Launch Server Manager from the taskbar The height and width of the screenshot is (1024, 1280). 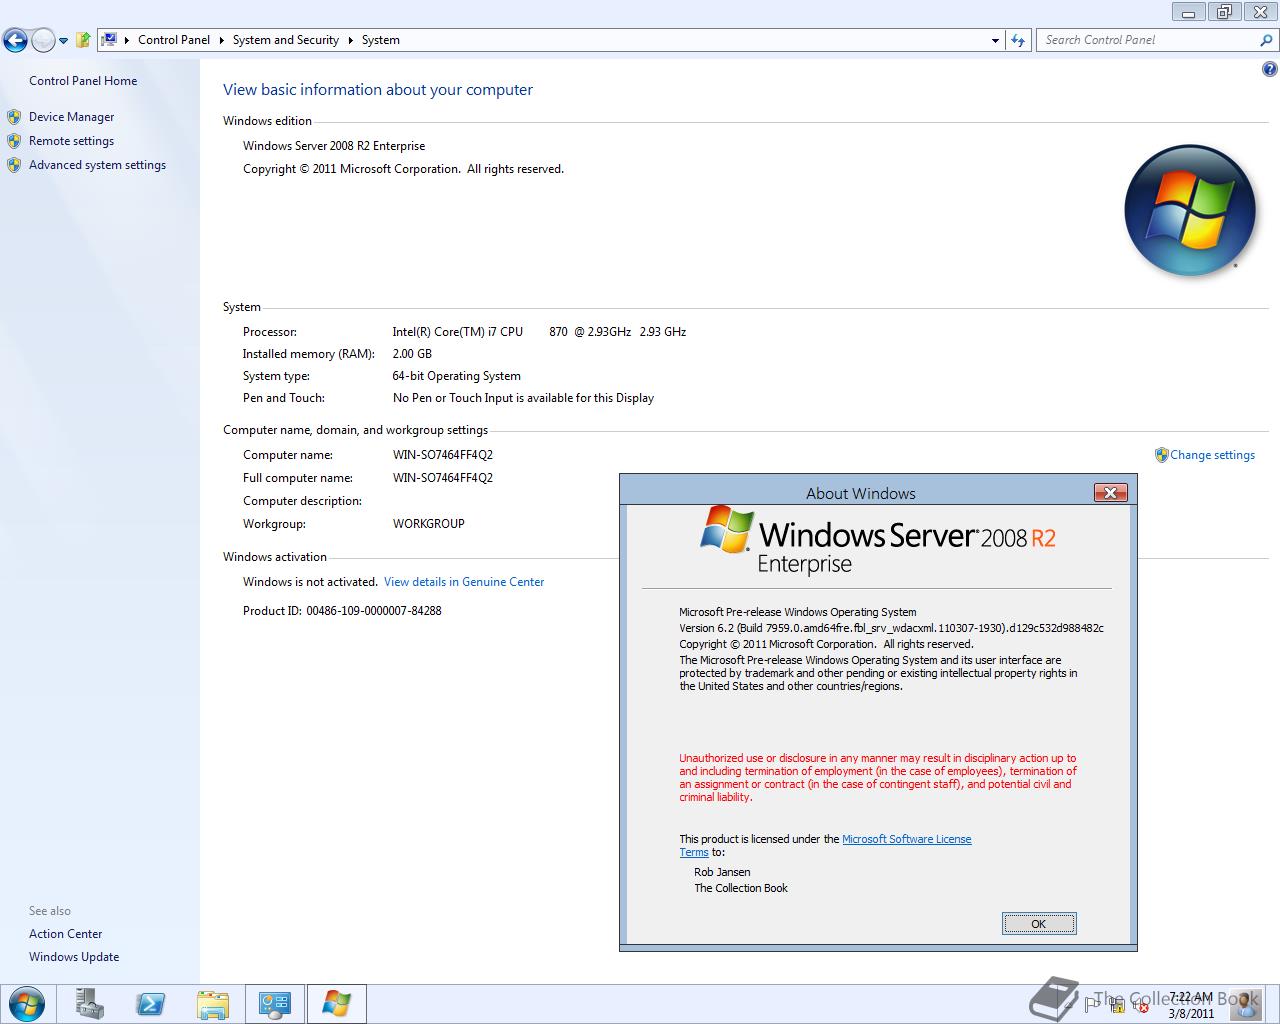[90, 1004]
